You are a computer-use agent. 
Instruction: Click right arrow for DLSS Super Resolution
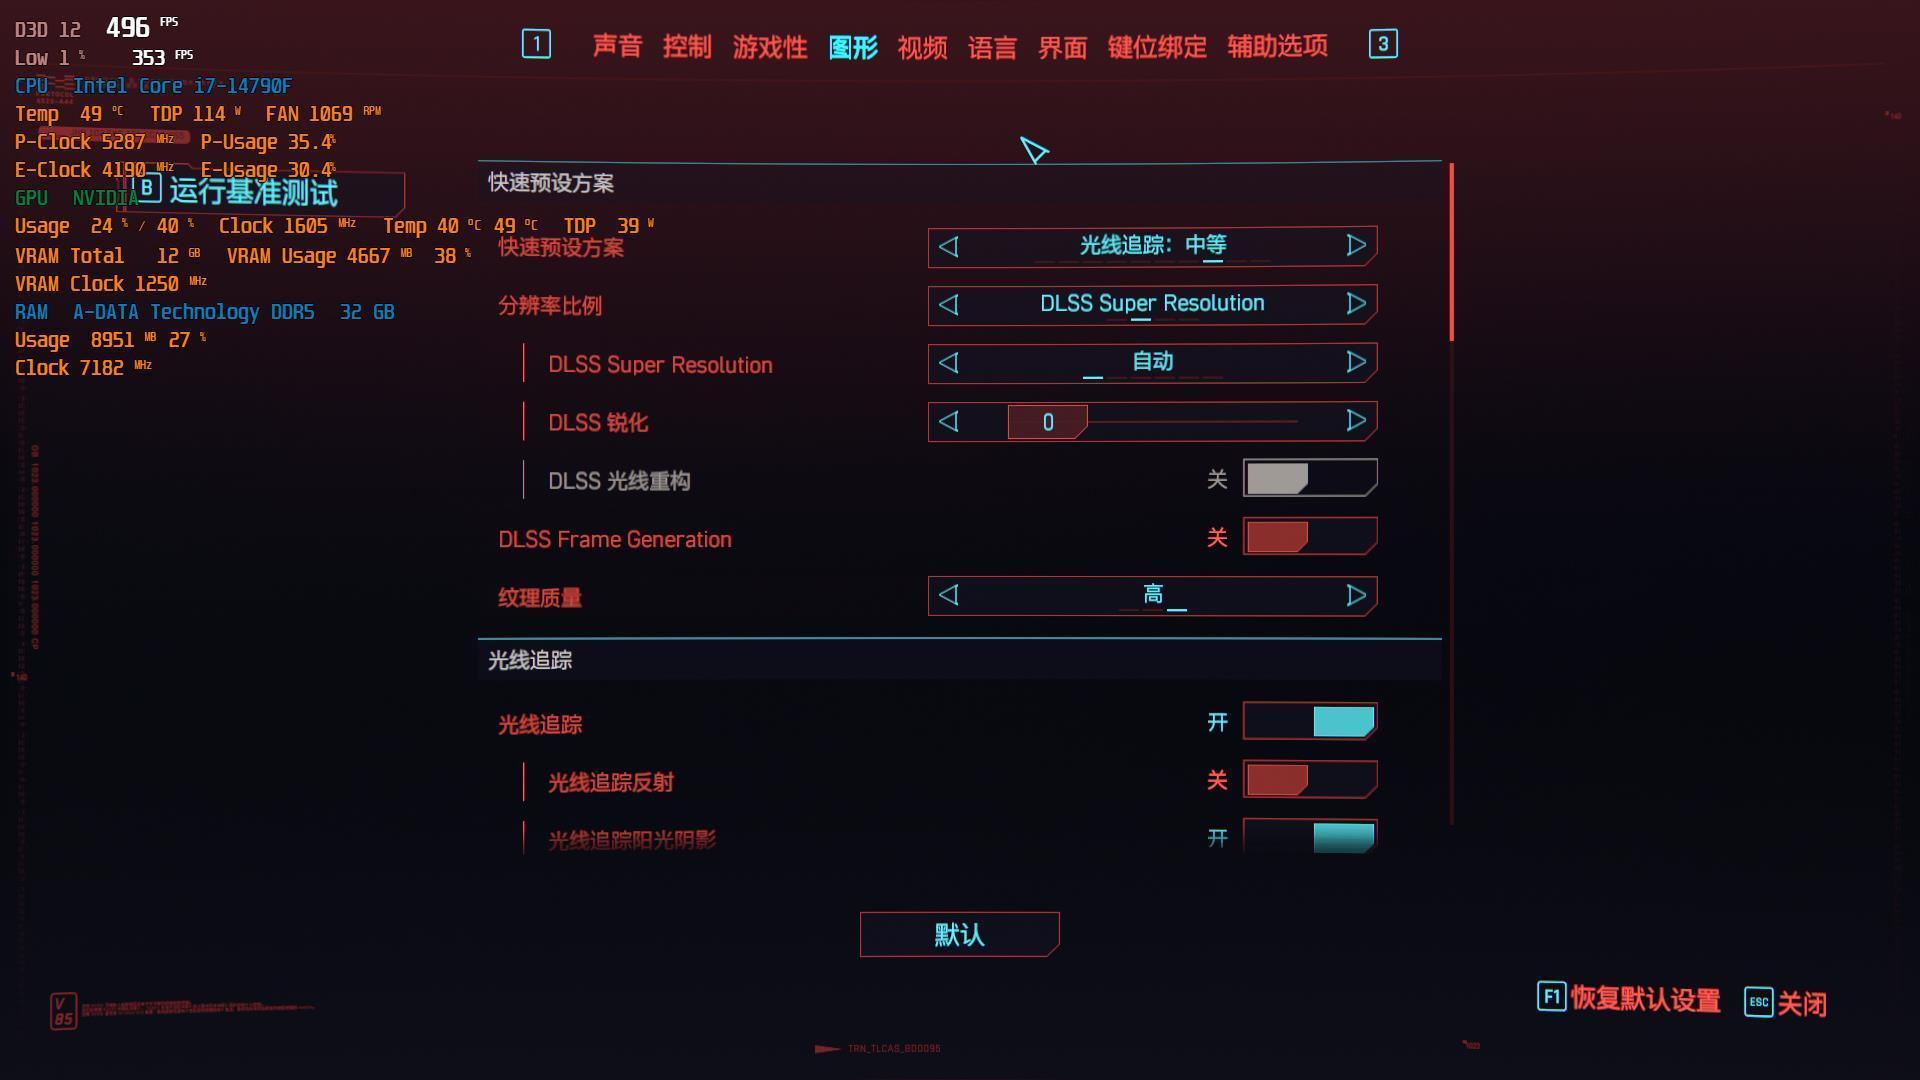point(1356,361)
